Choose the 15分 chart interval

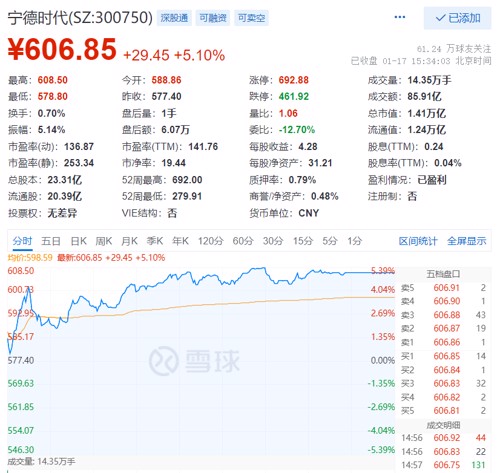click(x=303, y=241)
